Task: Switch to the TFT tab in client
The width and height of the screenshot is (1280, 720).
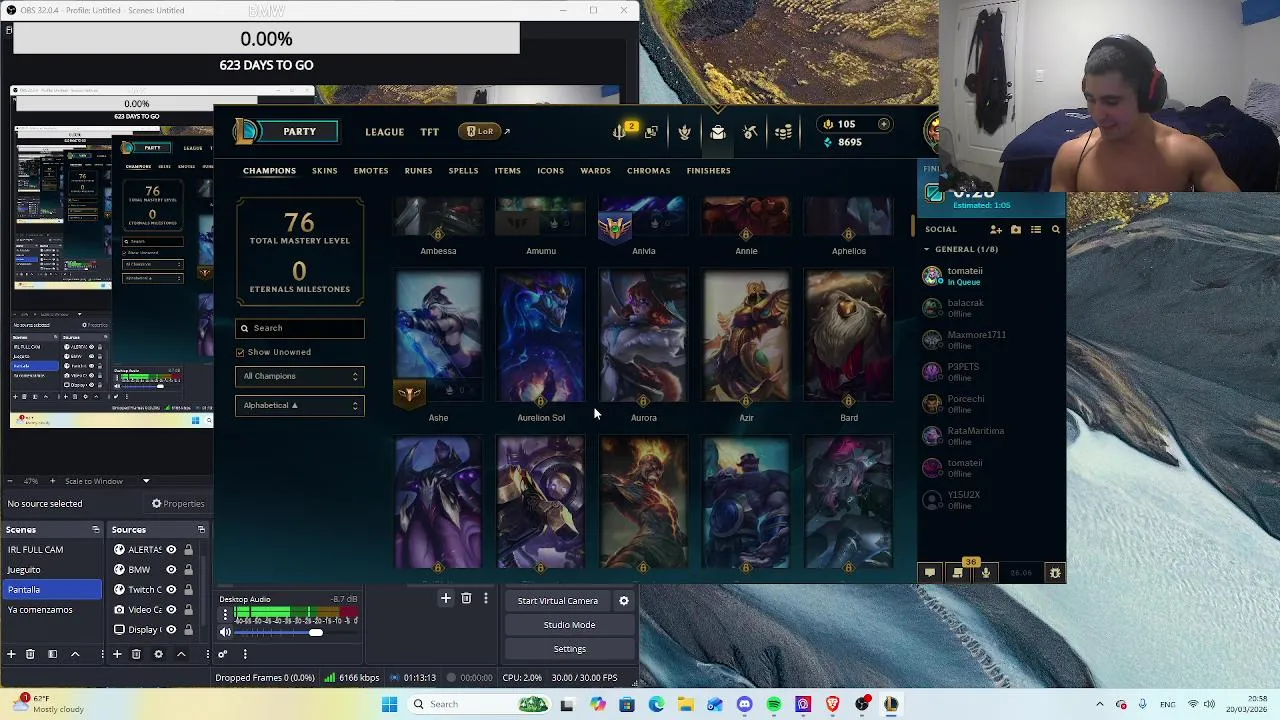Action: [429, 132]
